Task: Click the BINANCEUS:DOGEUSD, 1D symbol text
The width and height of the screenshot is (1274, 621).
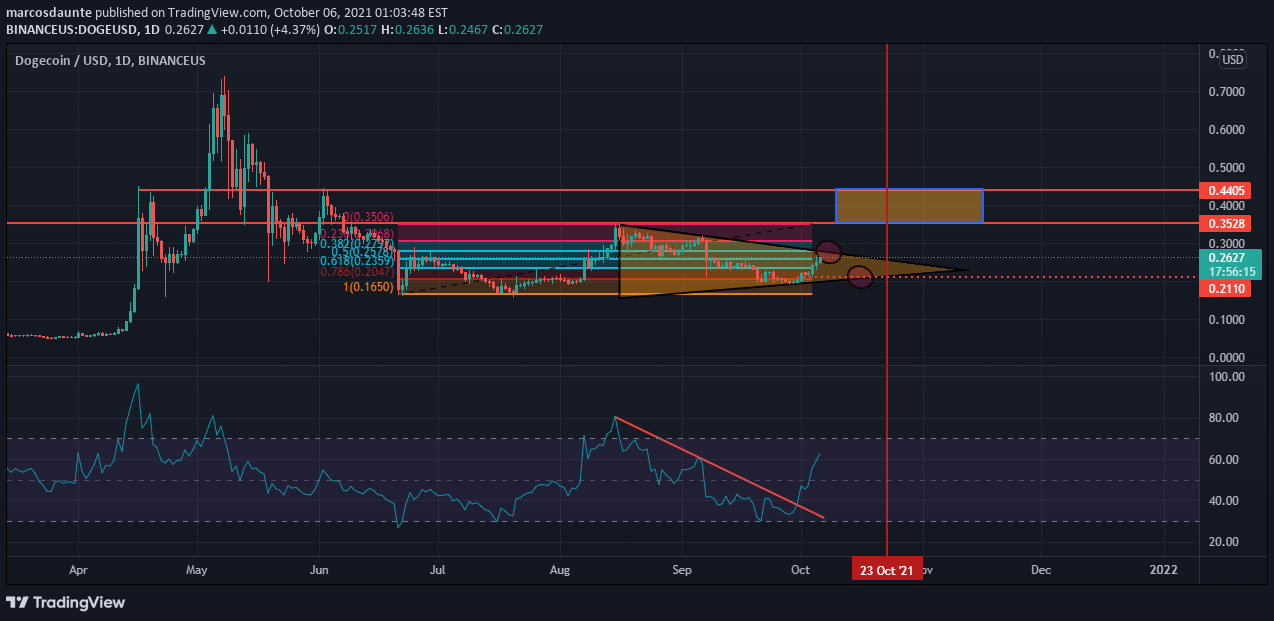Action: pos(84,29)
